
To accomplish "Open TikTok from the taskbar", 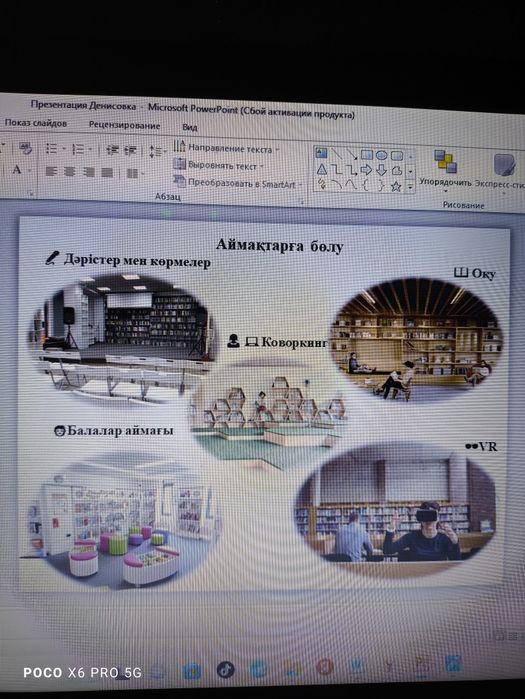I will 226,670.
